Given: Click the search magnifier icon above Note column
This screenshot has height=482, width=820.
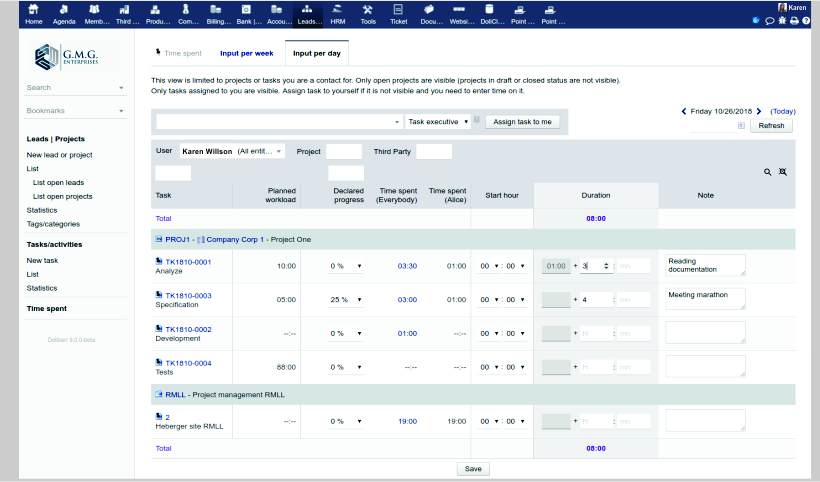Looking at the screenshot, I should click(x=768, y=172).
